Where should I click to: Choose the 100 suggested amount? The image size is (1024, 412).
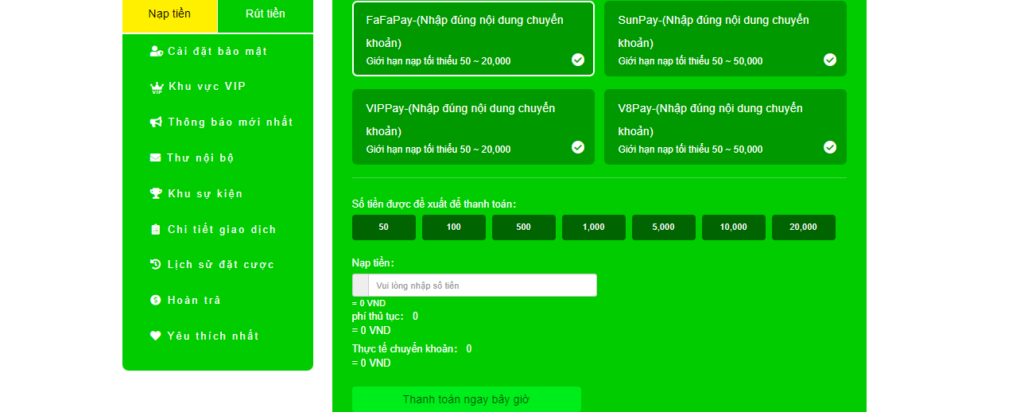tap(454, 227)
